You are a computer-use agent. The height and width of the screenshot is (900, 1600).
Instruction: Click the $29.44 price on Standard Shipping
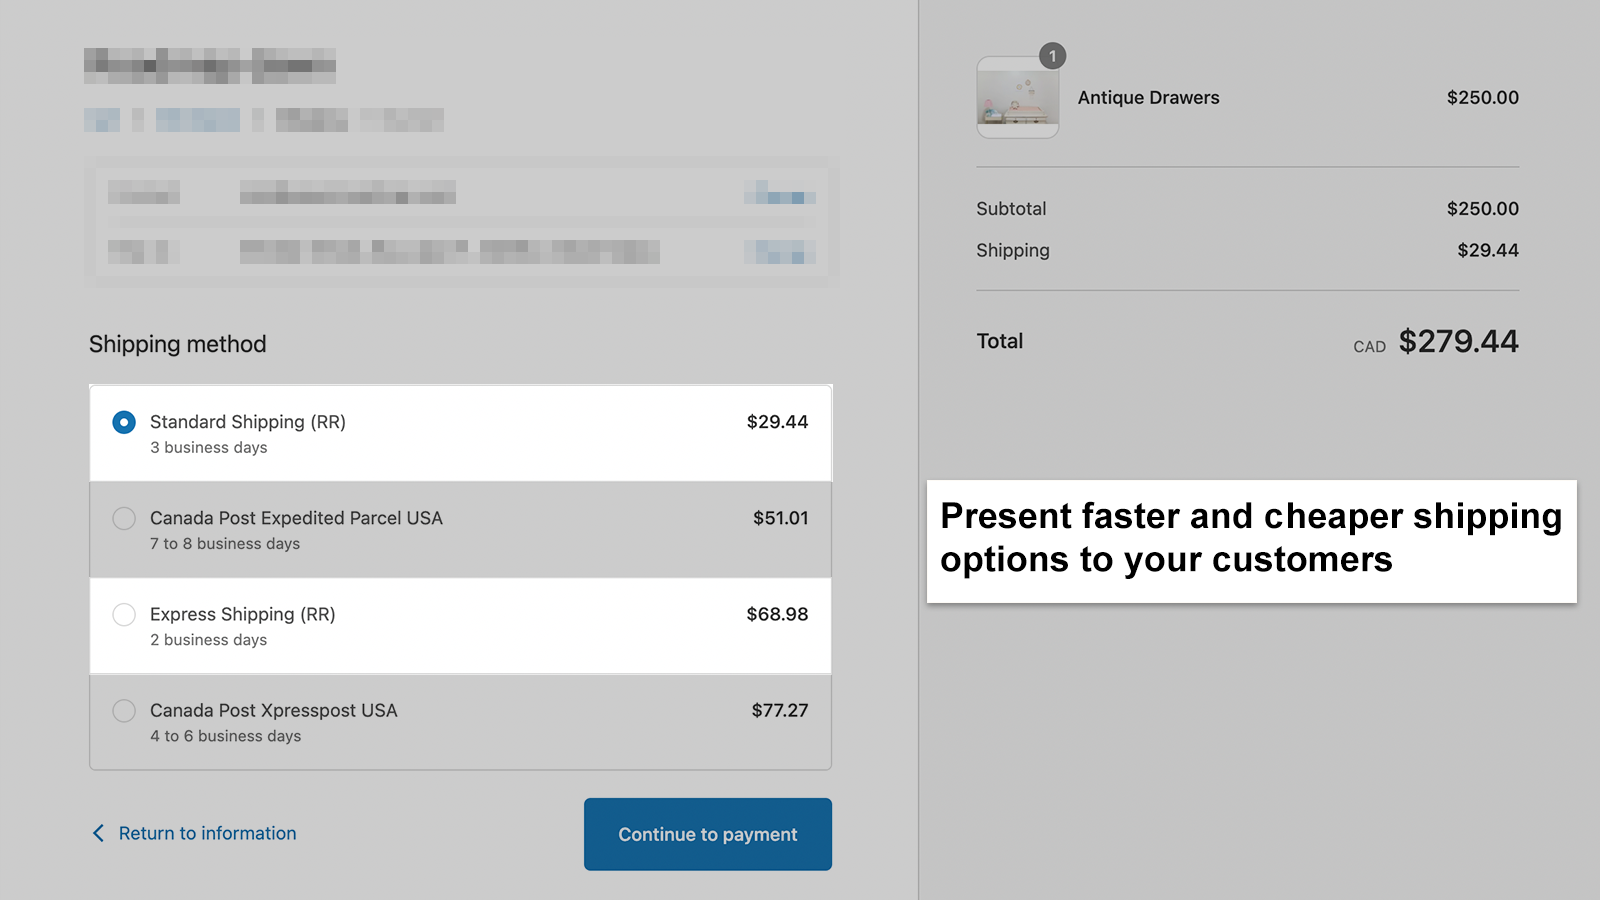(776, 421)
